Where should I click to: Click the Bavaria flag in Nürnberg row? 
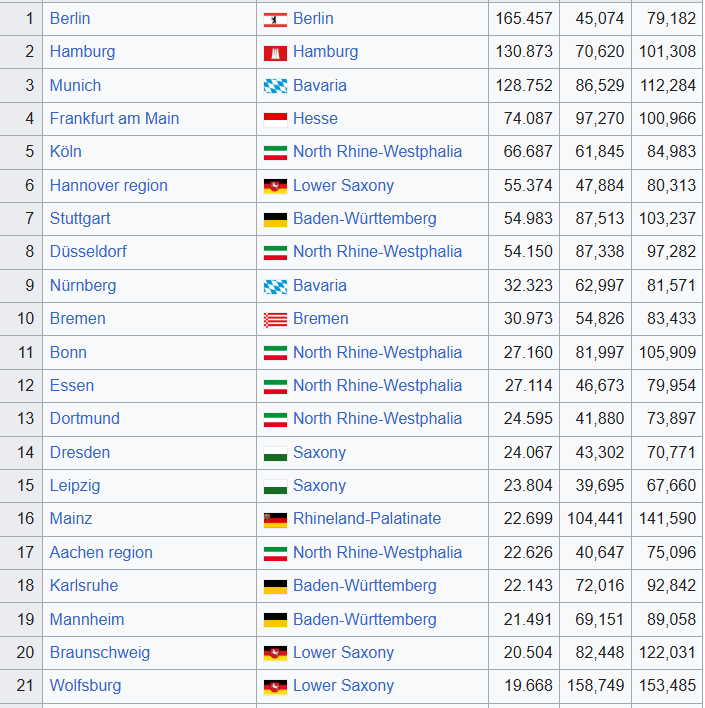pyautogui.click(x=275, y=286)
